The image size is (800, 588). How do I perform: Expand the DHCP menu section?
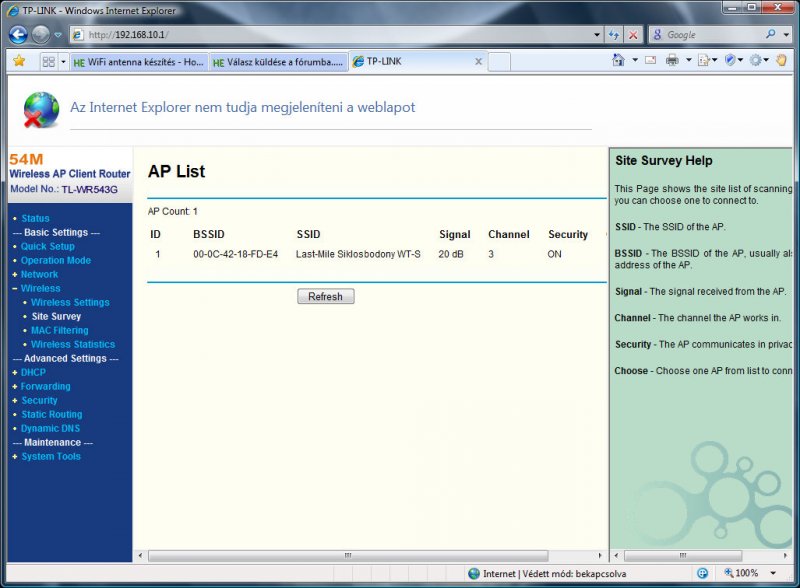click(33, 373)
